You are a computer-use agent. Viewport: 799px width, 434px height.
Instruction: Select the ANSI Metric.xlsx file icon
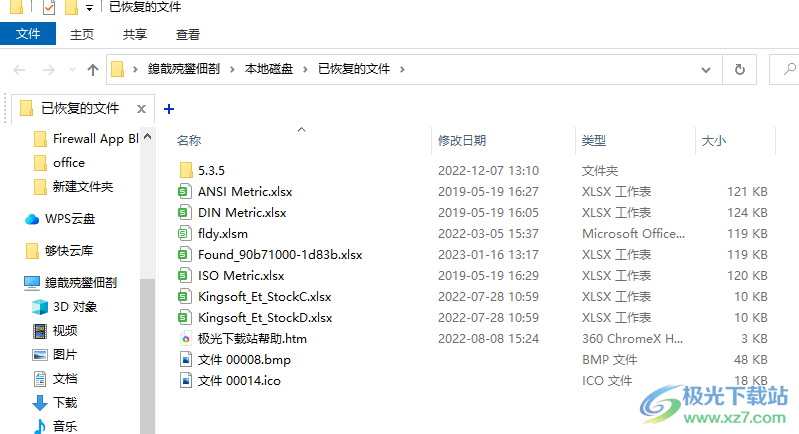click(184, 192)
